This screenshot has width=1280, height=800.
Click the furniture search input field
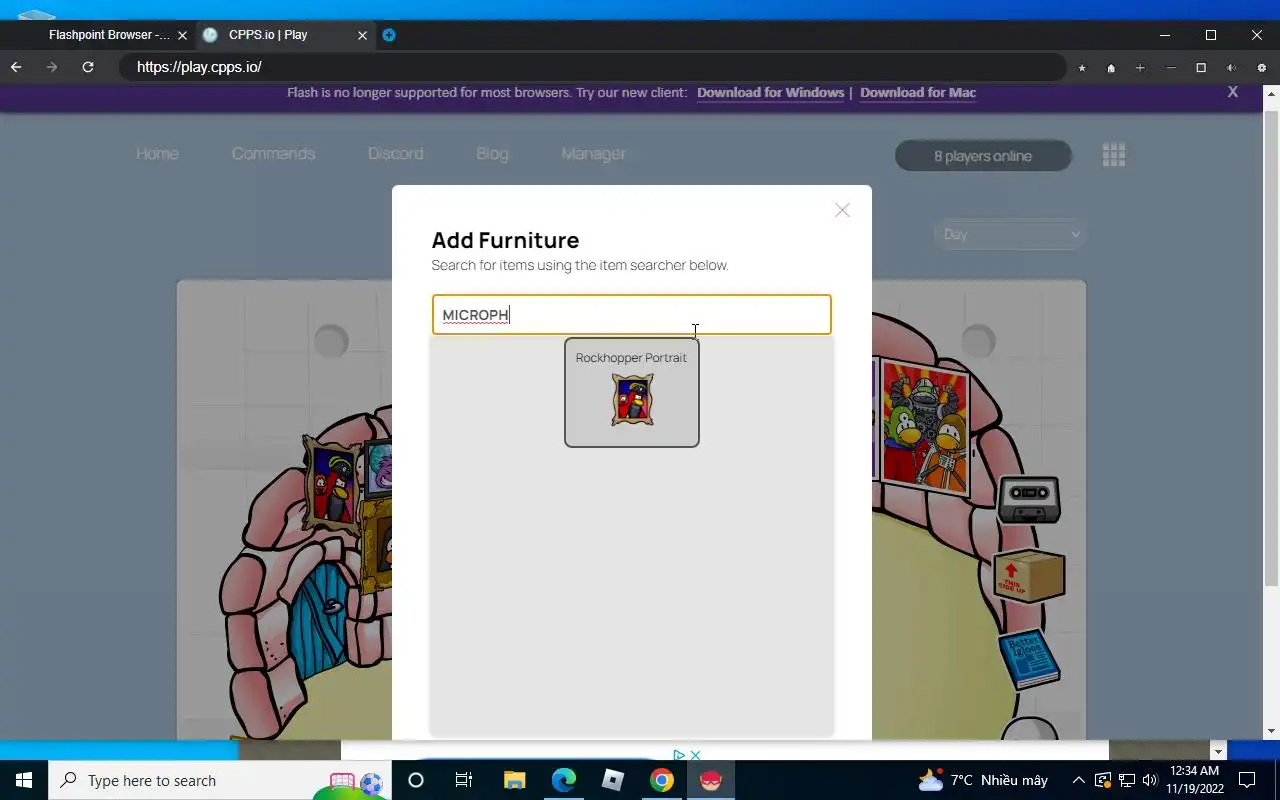coord(631,314)
